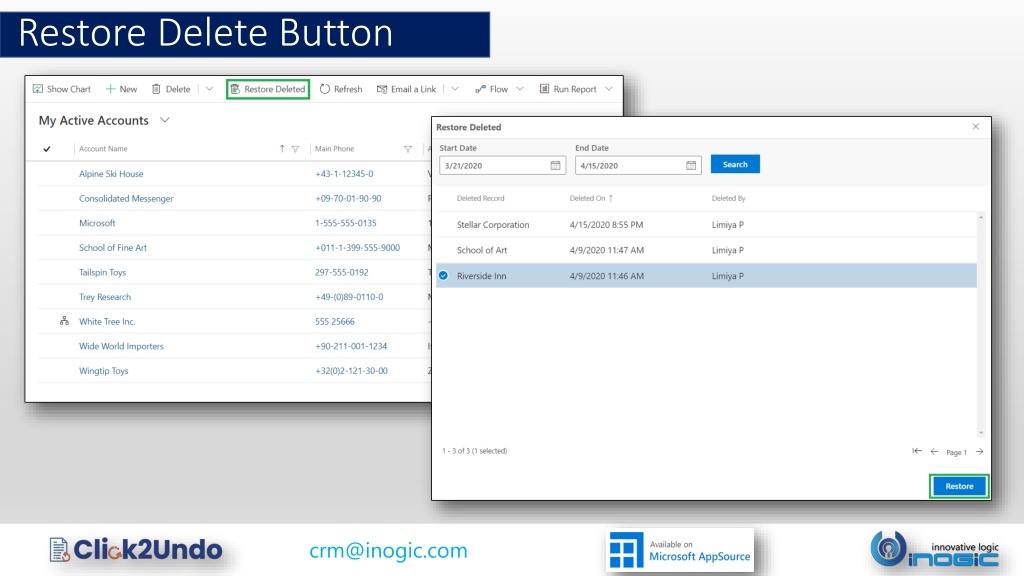
Task: Open the Main Phone column filter
Action: [408, 149]
